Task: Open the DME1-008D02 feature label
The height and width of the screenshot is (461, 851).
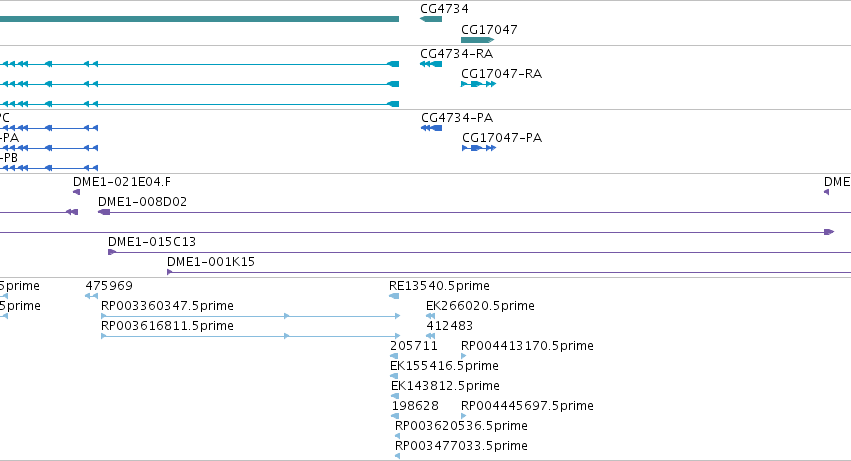Action: click(142, 202)
